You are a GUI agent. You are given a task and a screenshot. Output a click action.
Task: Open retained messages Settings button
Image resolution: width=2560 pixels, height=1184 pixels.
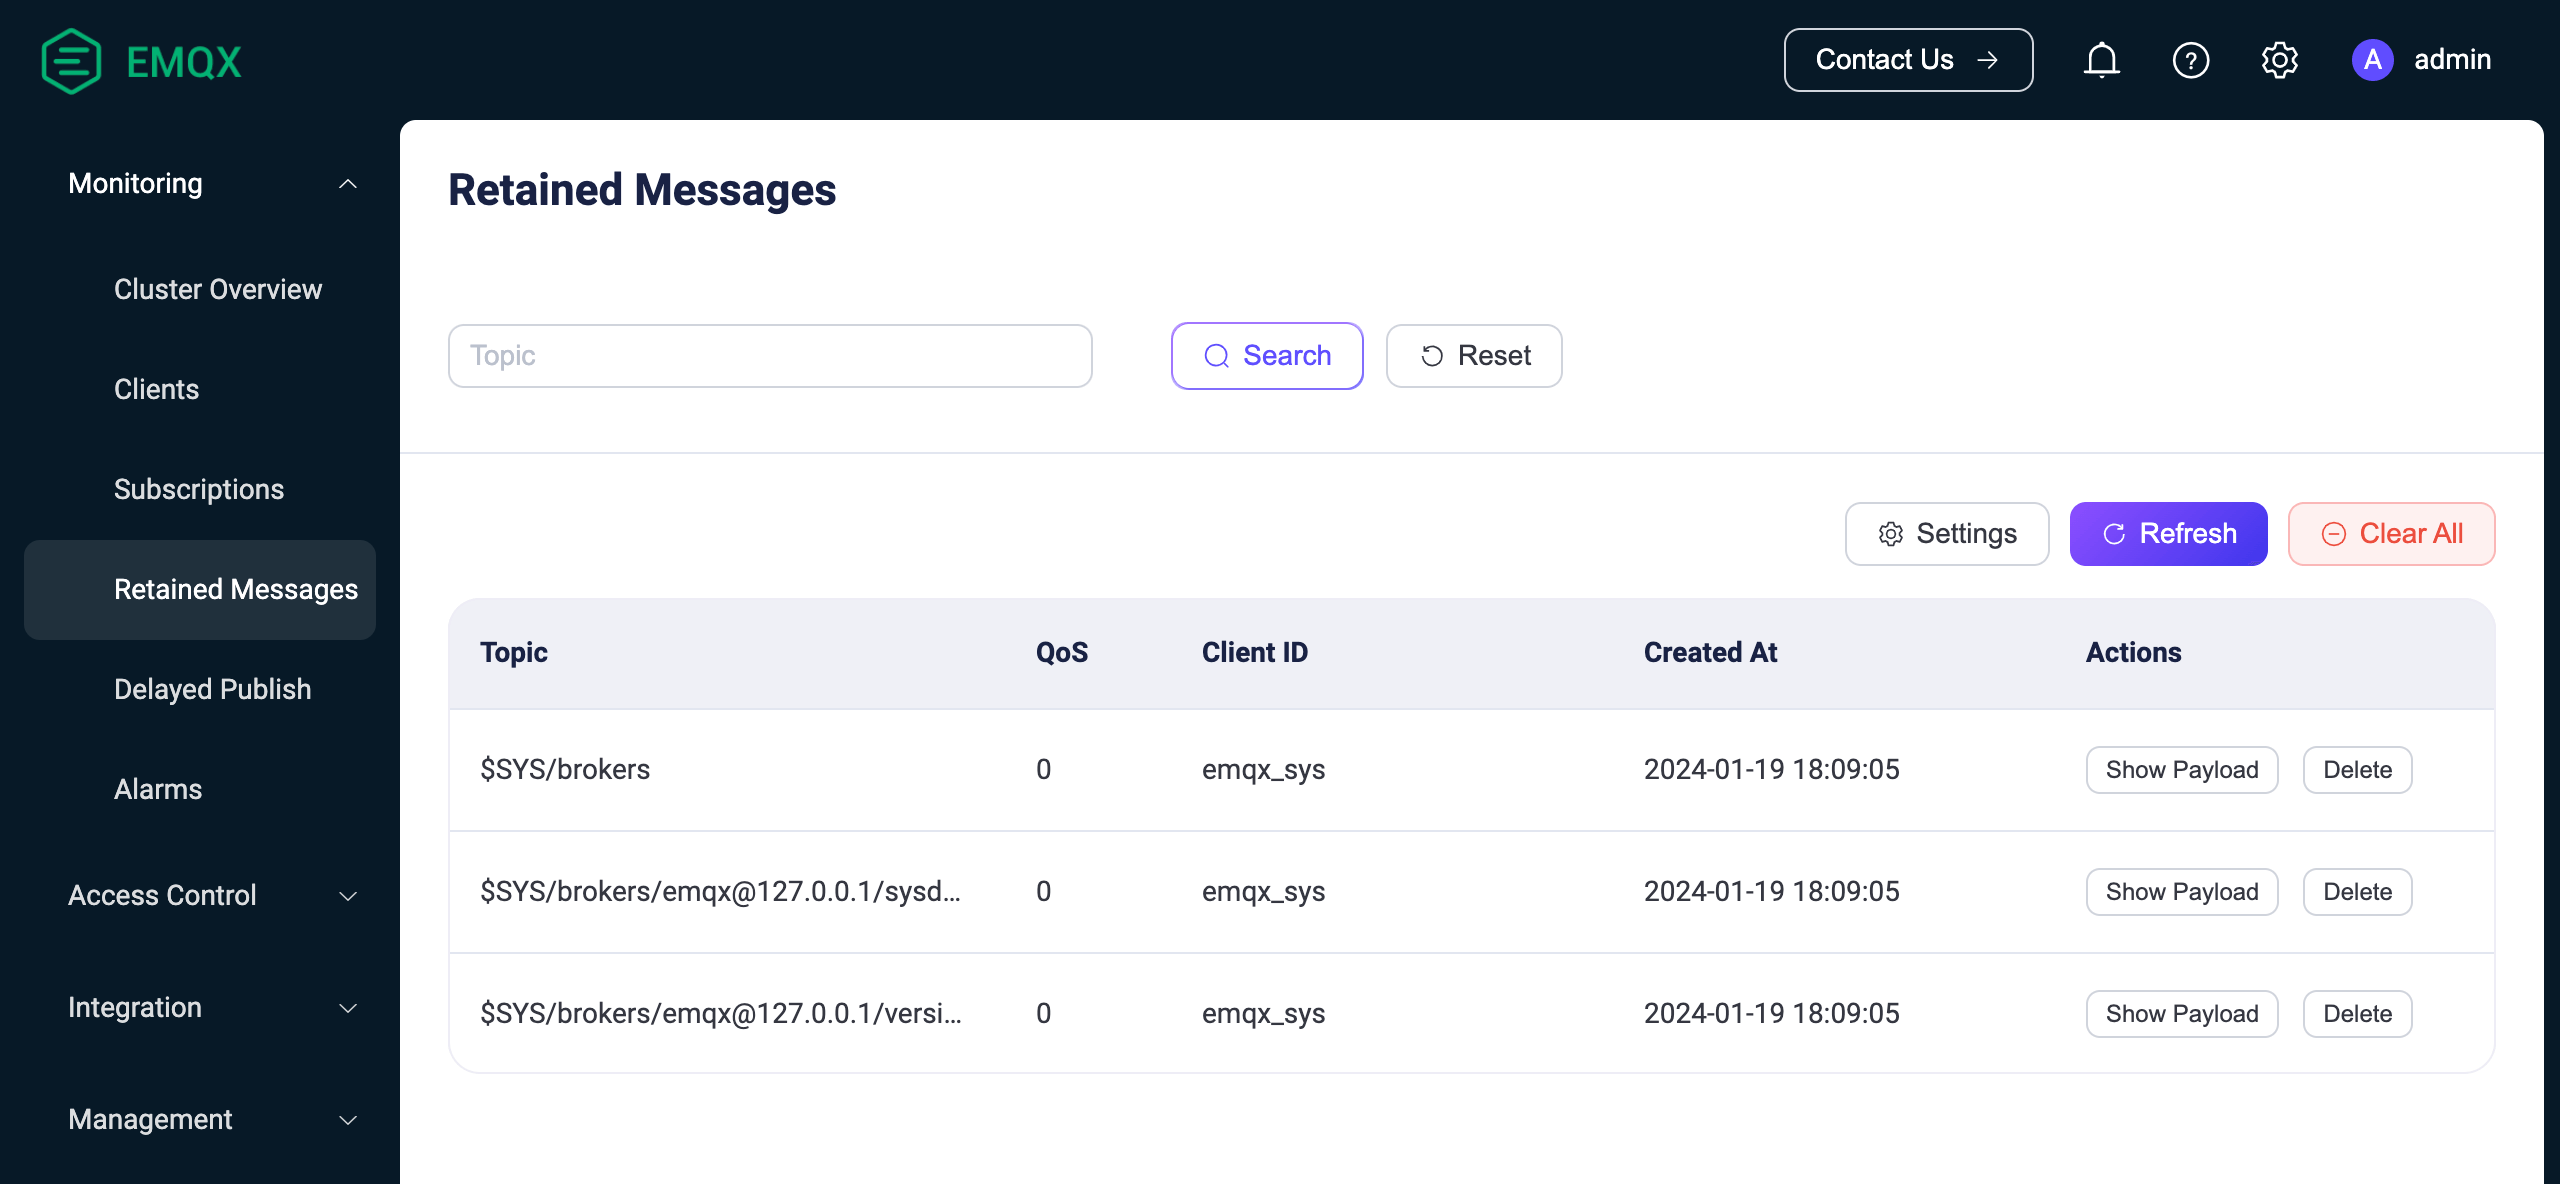(x=1946, y=534)
